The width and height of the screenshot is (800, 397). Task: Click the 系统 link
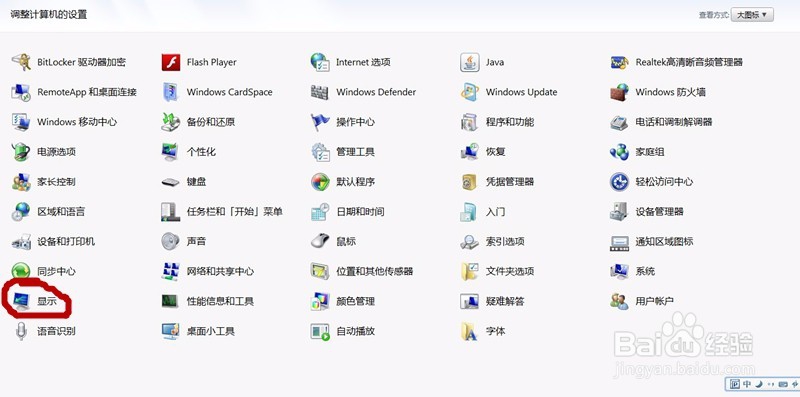[x=645, y=271]
